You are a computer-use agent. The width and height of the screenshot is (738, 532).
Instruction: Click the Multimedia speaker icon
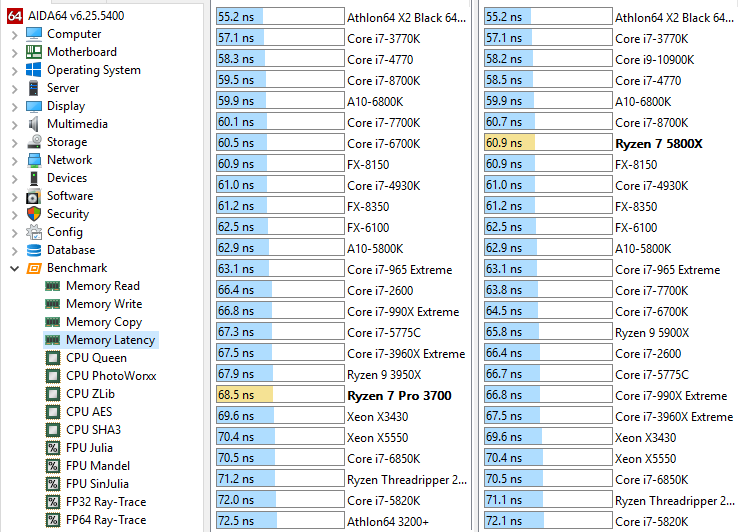coord(33,124)
